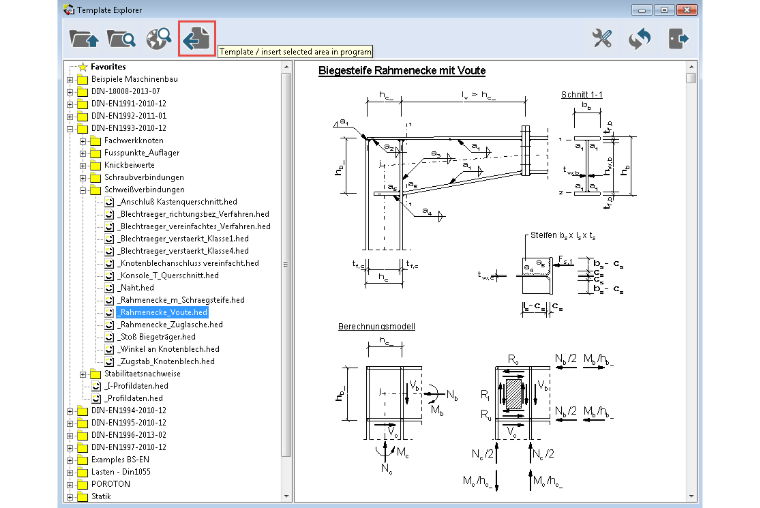Select _Rahmenecke_m_Schraegsteife.hed file
The width and height of the screenshot is (760, 508).
(x=181, y=300)
